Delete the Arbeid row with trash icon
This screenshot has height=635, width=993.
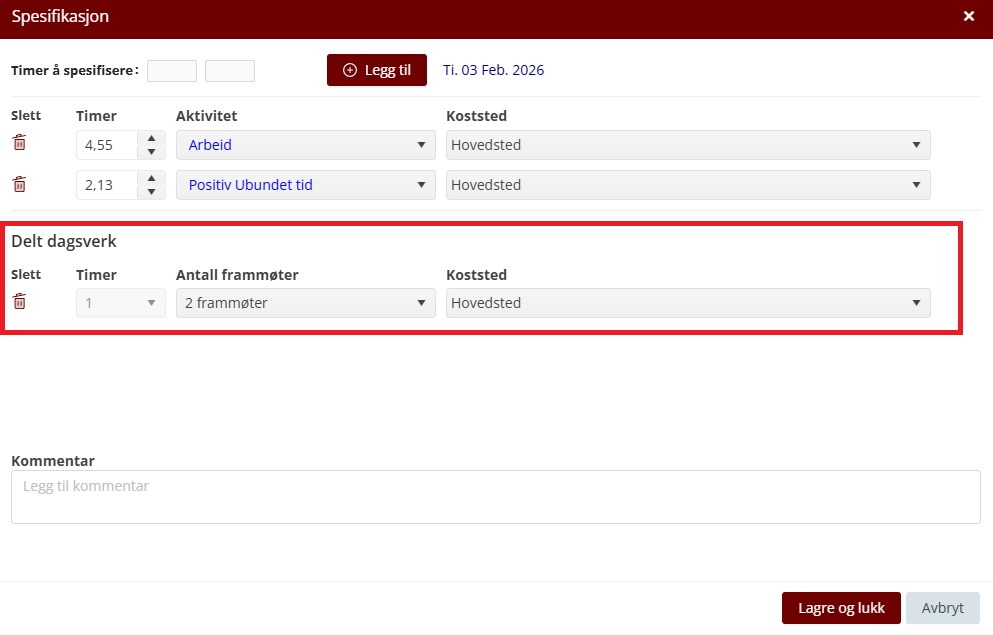click(x=19, y=143)
